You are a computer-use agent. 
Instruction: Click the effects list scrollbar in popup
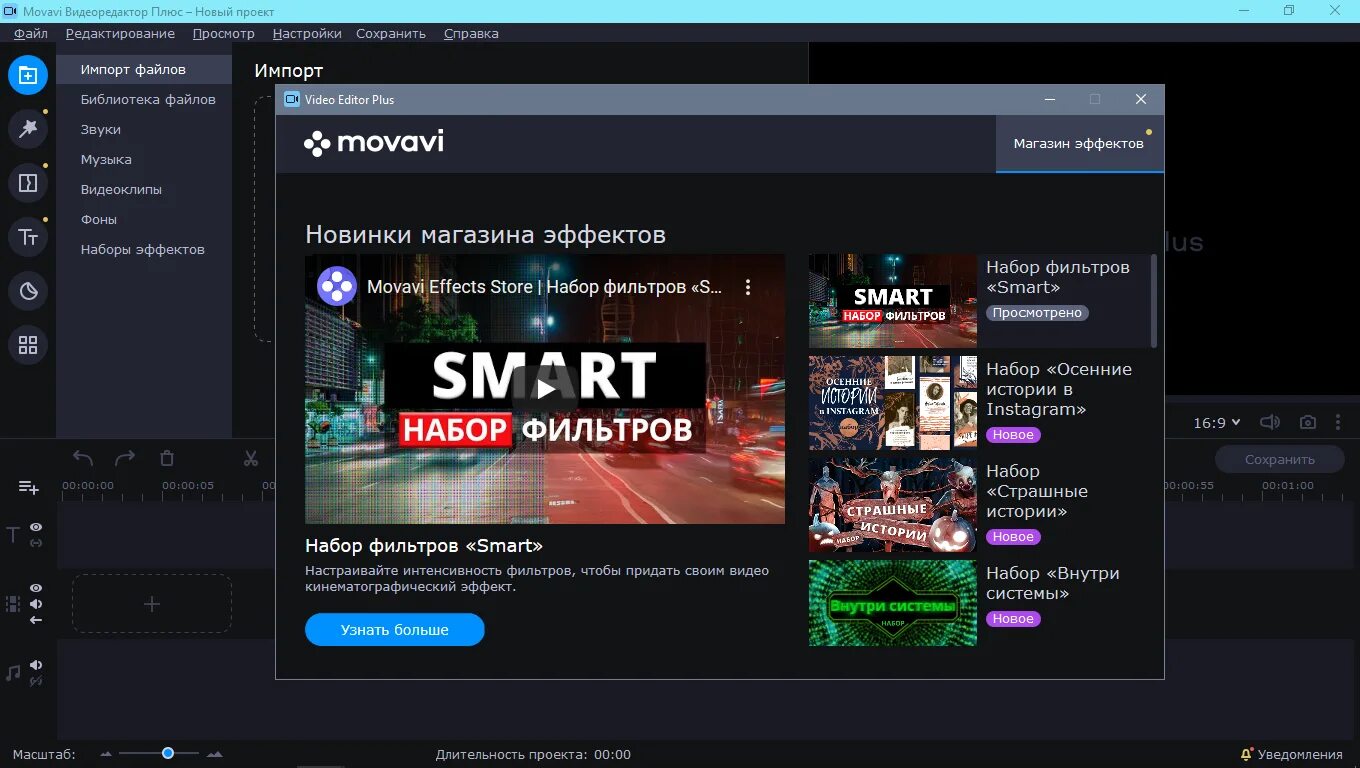tap(1153, 300)
